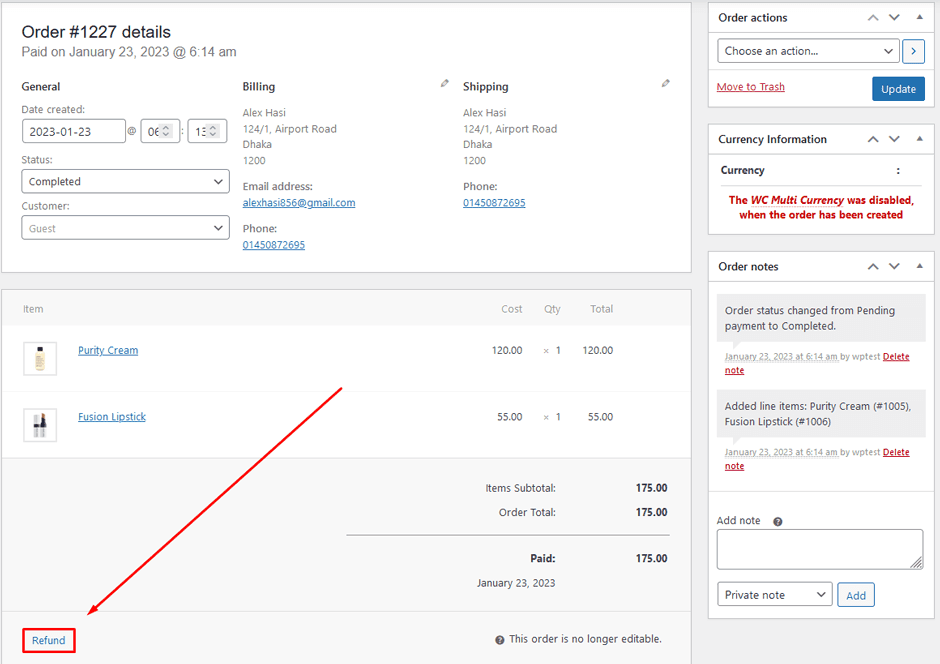Run the selected order action with arrow button

pos(913,50)
